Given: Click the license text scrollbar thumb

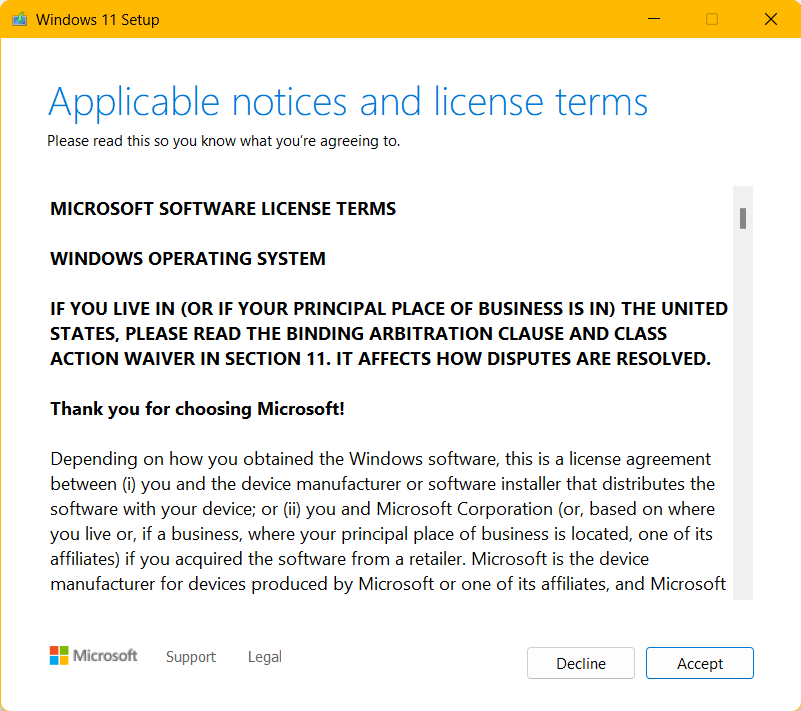Looking at the screenshot, I should [x=743, y=218].
